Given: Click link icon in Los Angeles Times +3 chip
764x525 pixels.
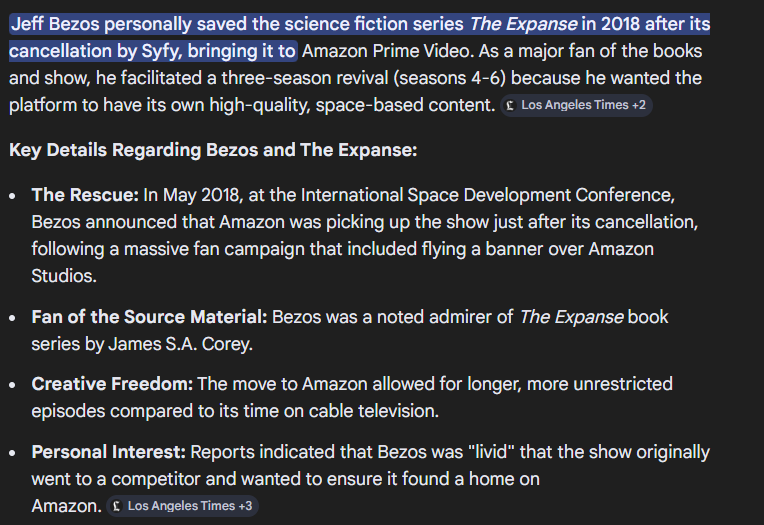Looking at the screenshot, I should coord(118,506).
